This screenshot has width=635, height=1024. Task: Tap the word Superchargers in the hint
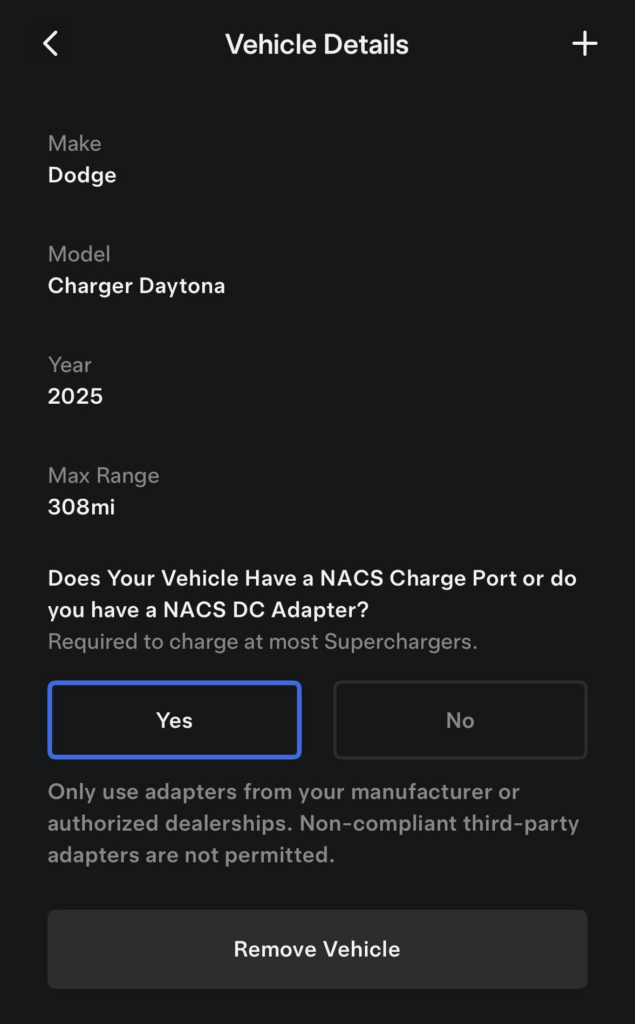tap(400, 642)
